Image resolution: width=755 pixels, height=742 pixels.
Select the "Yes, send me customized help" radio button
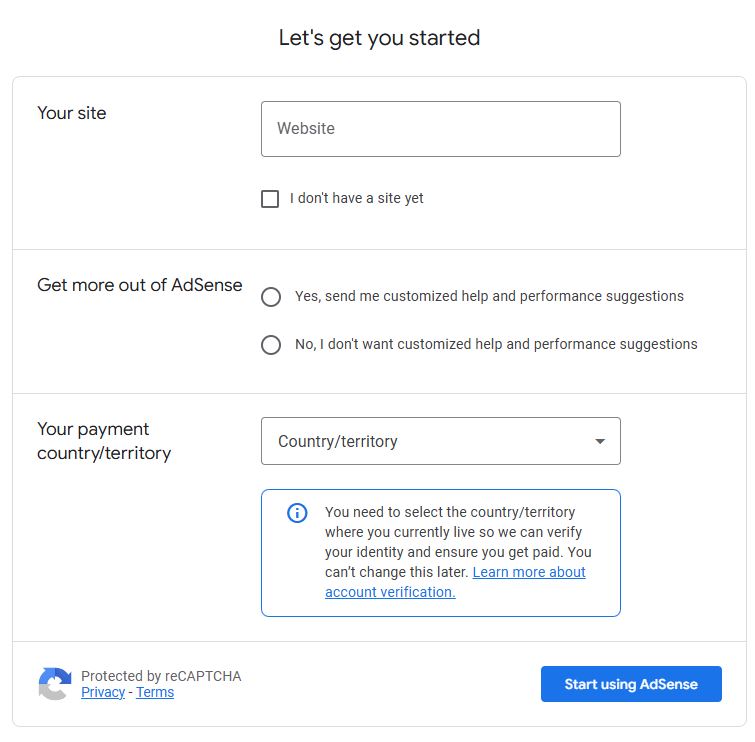[x=271, y=297]
